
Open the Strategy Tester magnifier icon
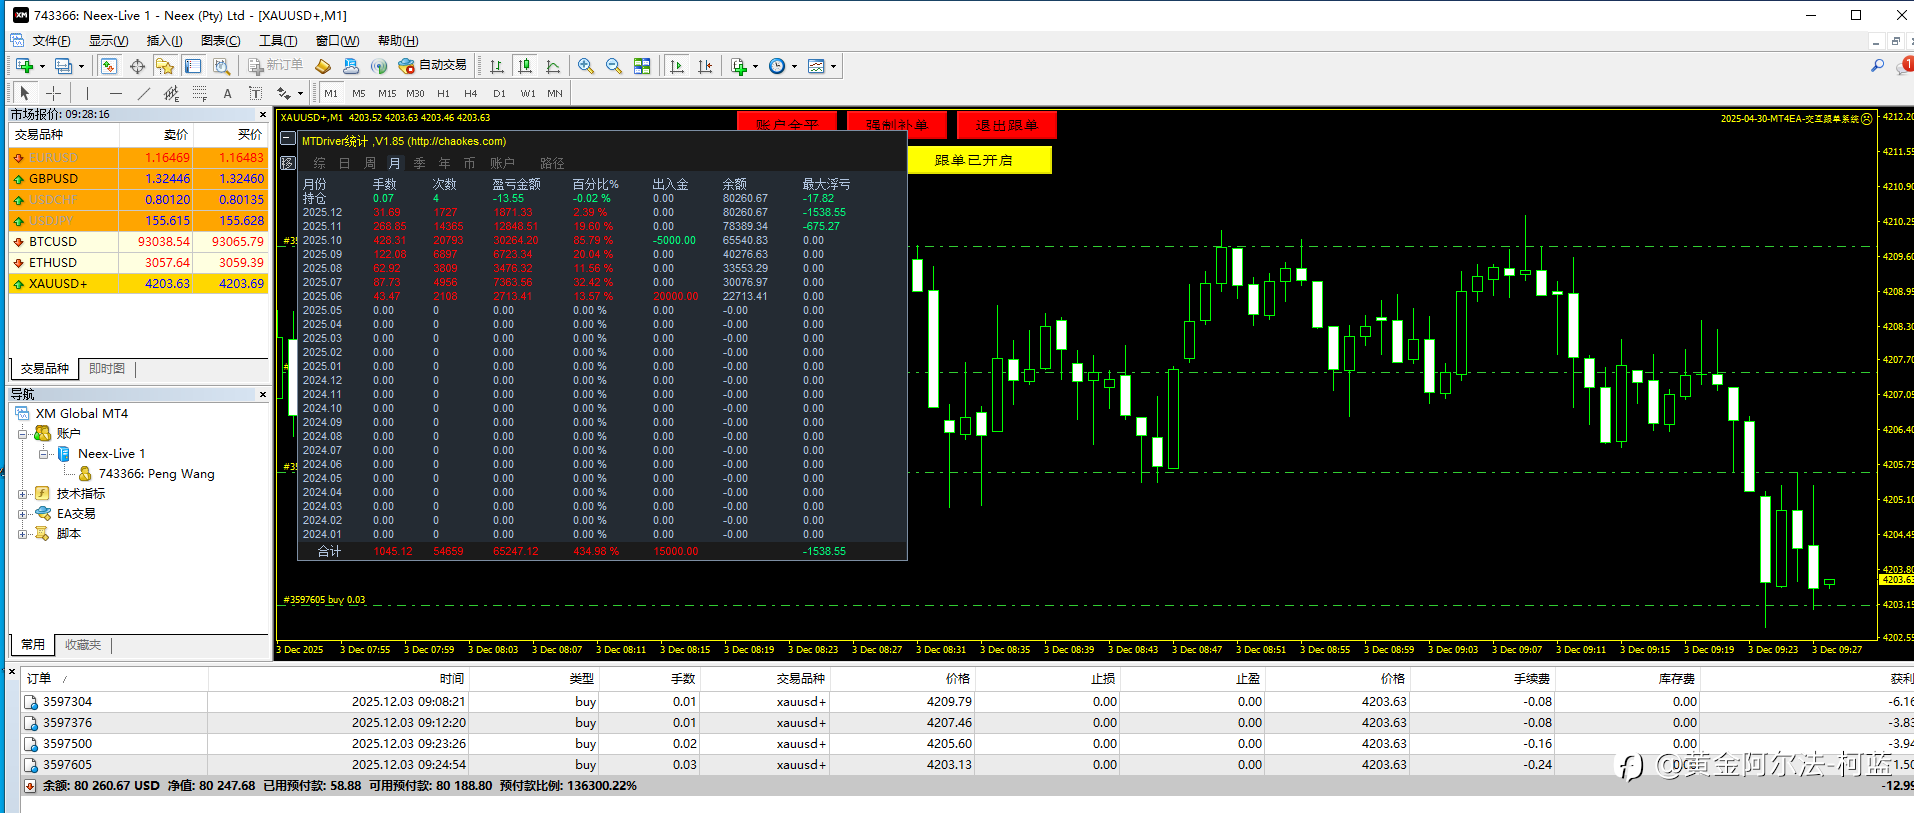coord(222,66)
